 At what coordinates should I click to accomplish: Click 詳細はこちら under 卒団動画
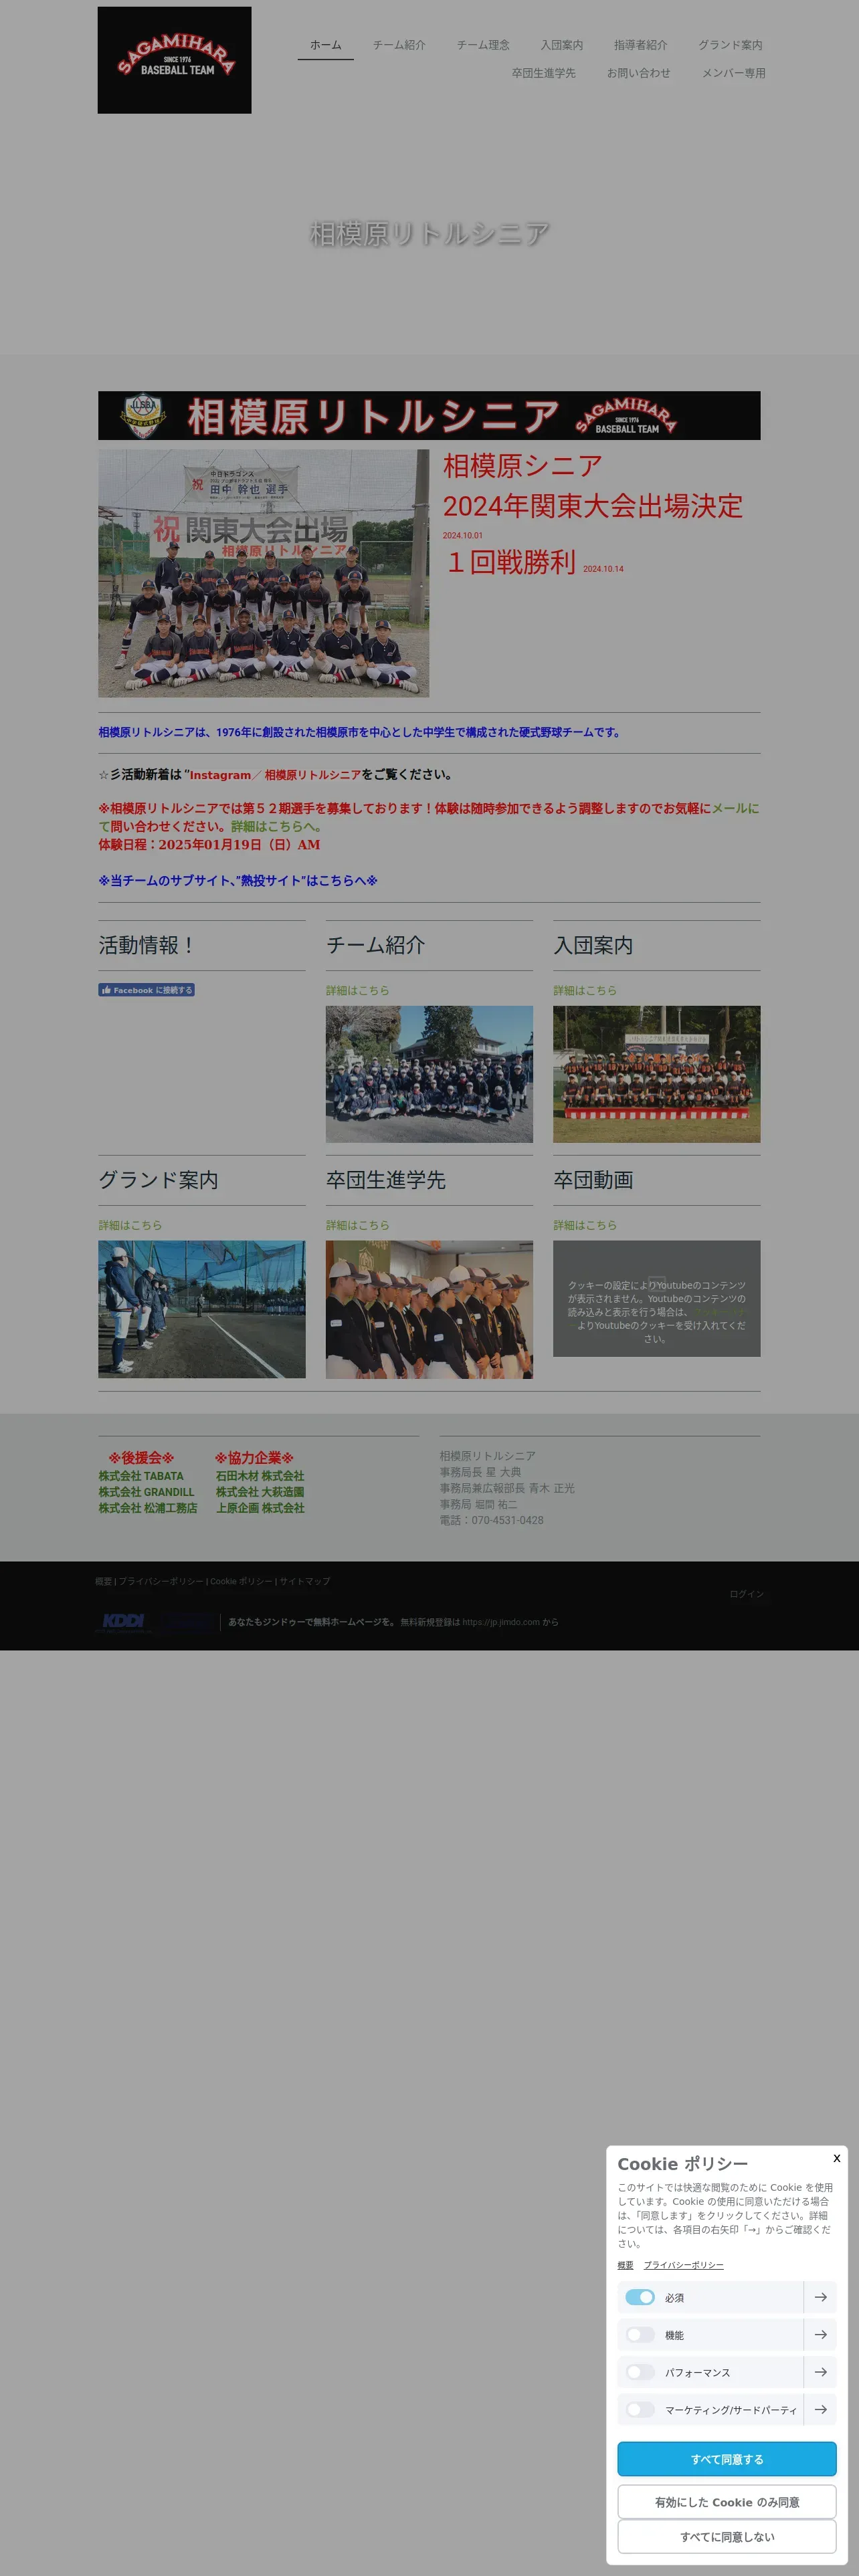point(585,1226)
